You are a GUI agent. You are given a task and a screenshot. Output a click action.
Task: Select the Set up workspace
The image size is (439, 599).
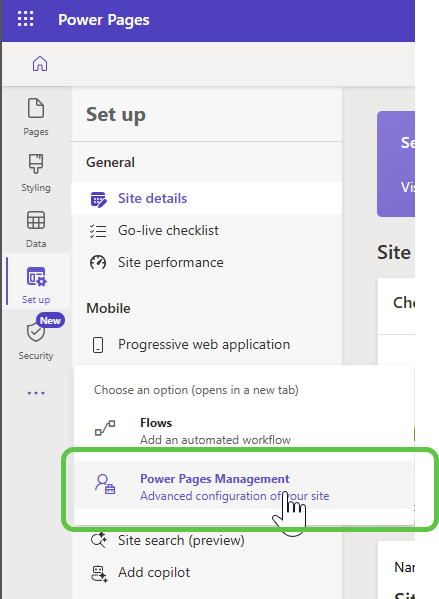36,285
